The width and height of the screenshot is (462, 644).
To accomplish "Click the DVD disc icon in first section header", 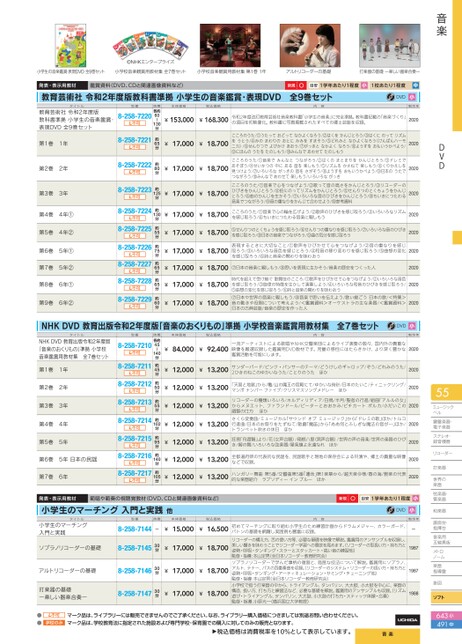I will click(x=391, y=97).
